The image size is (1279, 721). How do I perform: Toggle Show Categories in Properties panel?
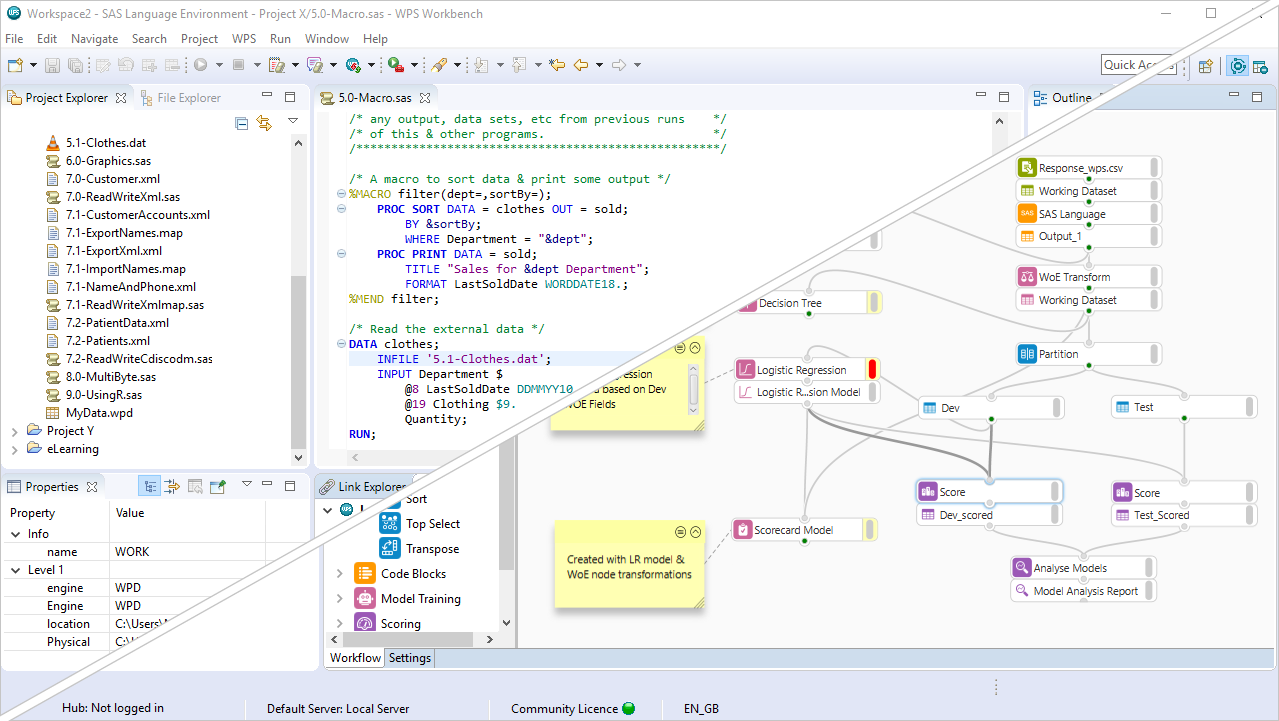click(x=150, y=487)
